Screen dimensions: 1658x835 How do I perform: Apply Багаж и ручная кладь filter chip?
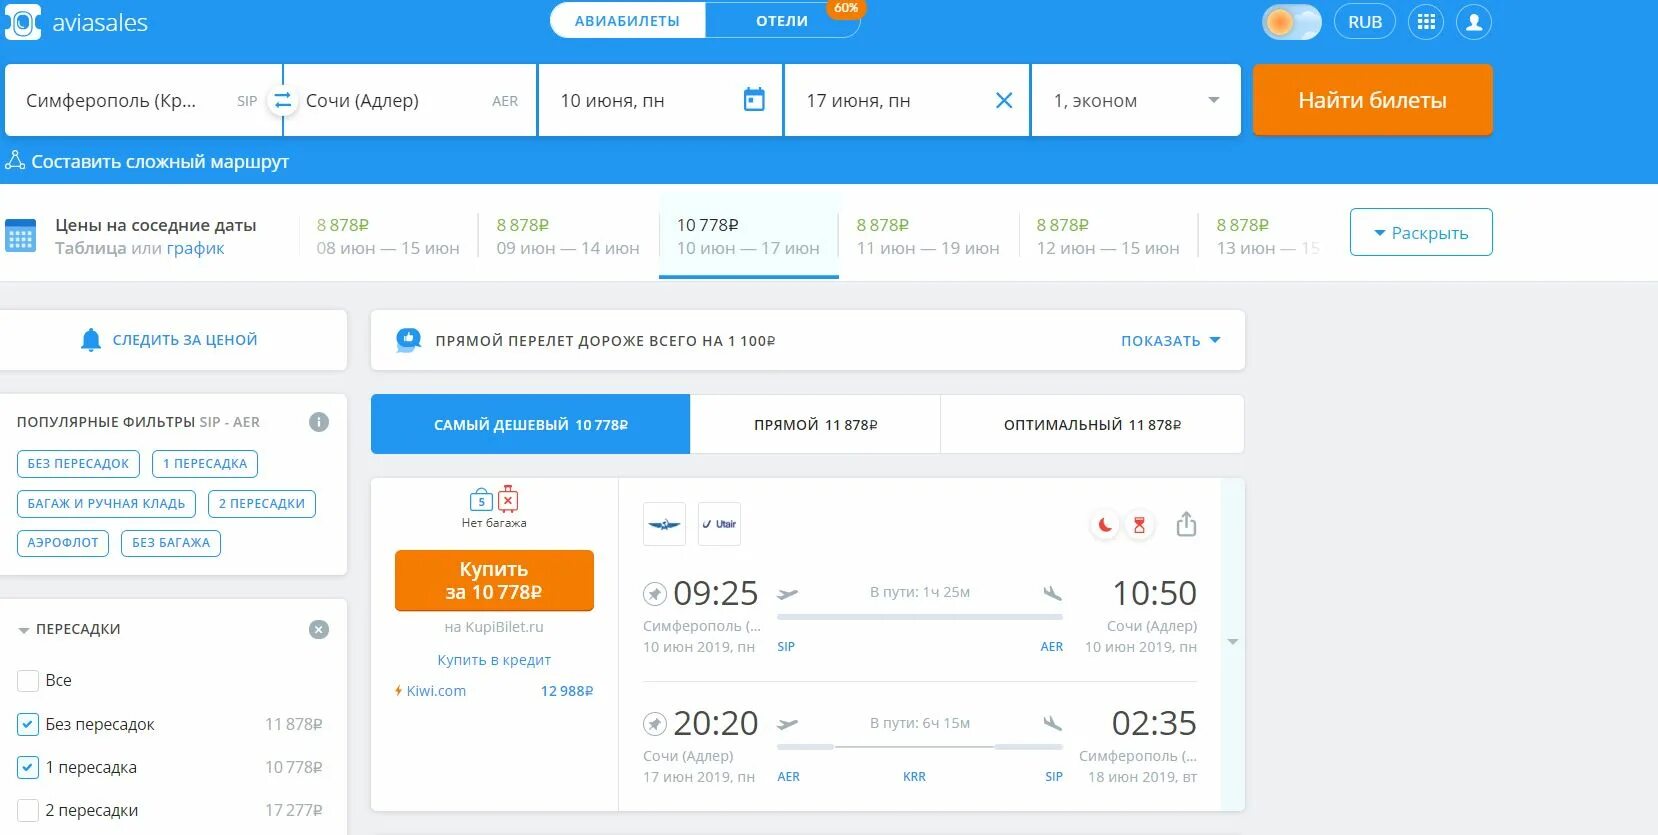(x=106, y=504)
